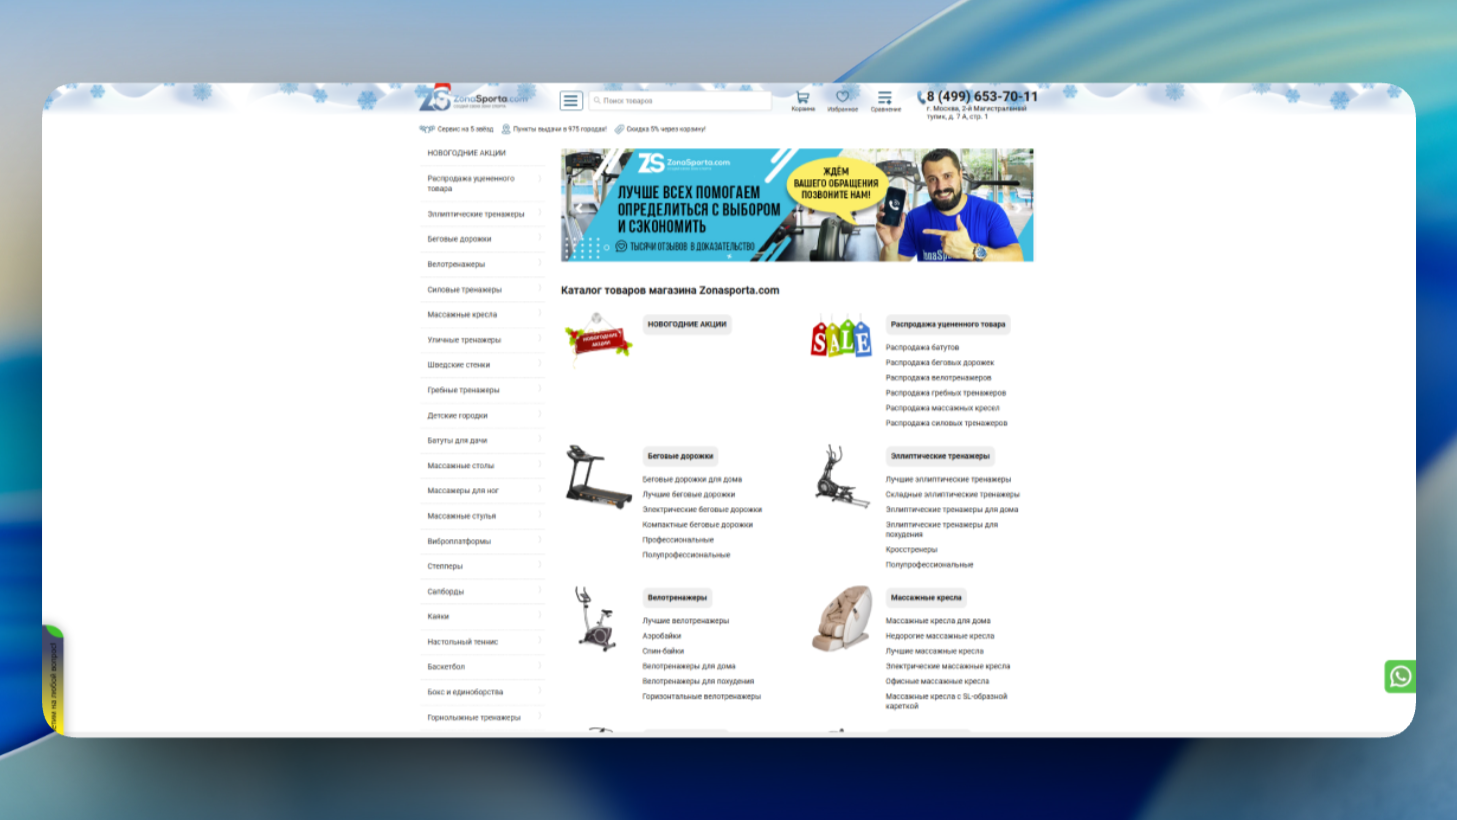Click the massage chair product image
The image size is (1457, 820).
(841, 619)
